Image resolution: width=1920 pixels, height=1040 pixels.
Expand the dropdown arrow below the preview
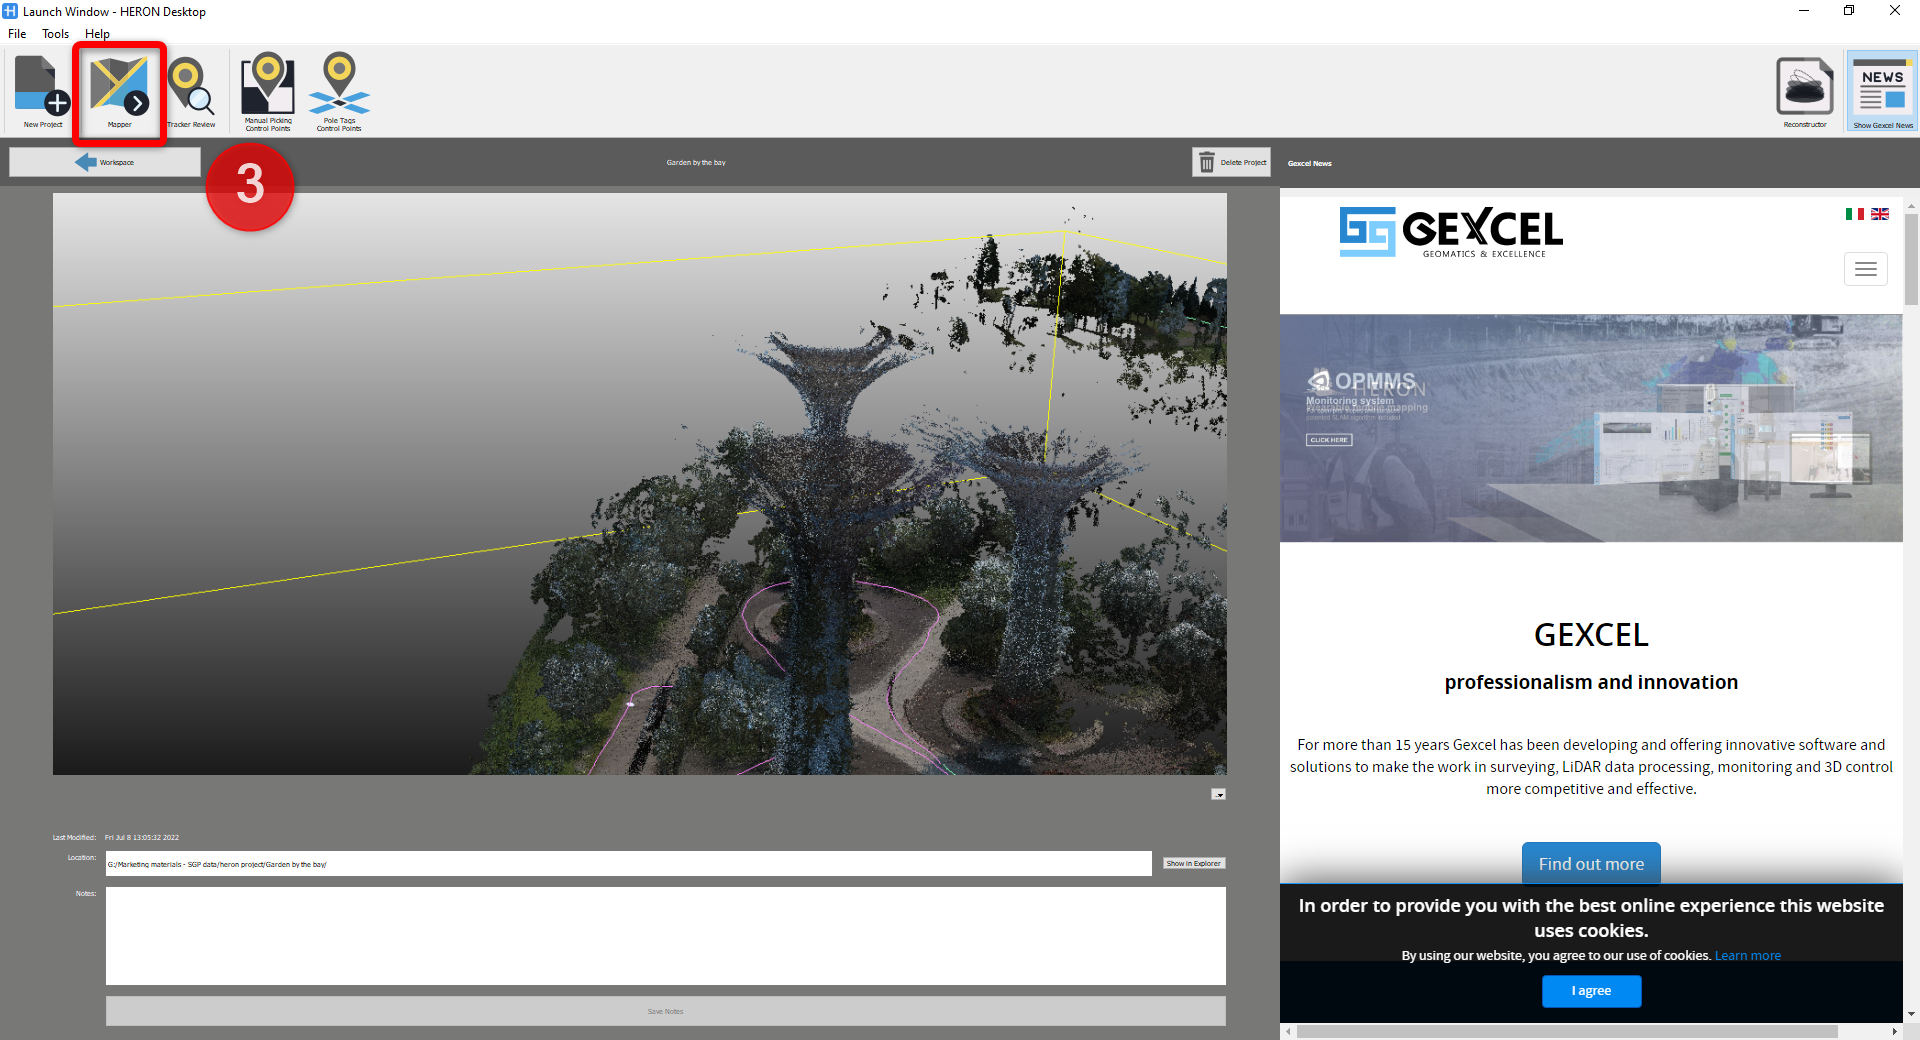1218,794
